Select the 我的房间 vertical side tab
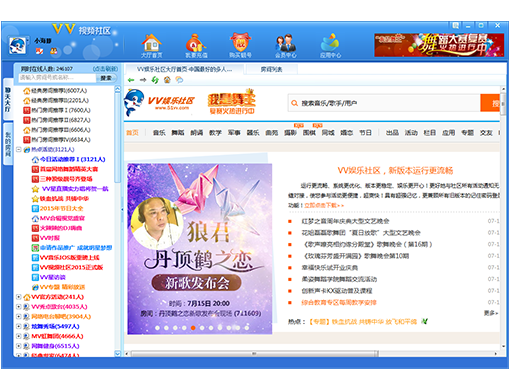The height and width of the screenshot is (390, 510). pos(8,144)
